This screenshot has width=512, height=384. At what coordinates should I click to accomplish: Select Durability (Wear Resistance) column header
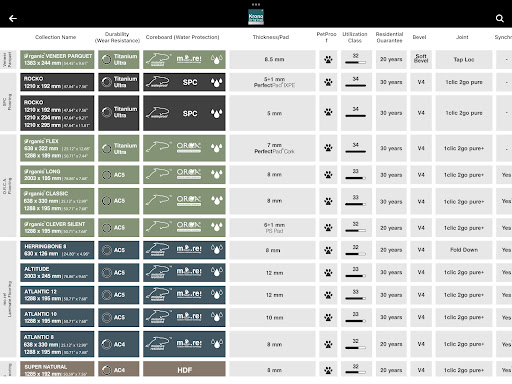(117, 37)
